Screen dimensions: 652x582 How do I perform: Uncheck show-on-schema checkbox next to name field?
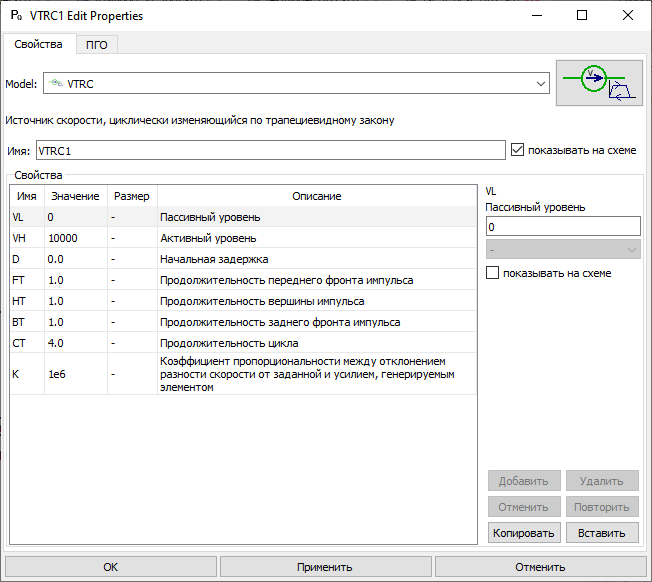tap(517, 150)
